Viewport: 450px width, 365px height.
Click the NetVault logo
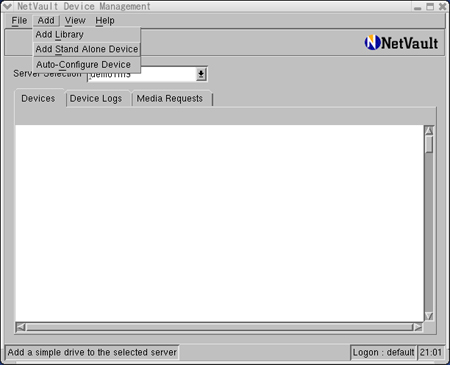(x=401, y=43)
